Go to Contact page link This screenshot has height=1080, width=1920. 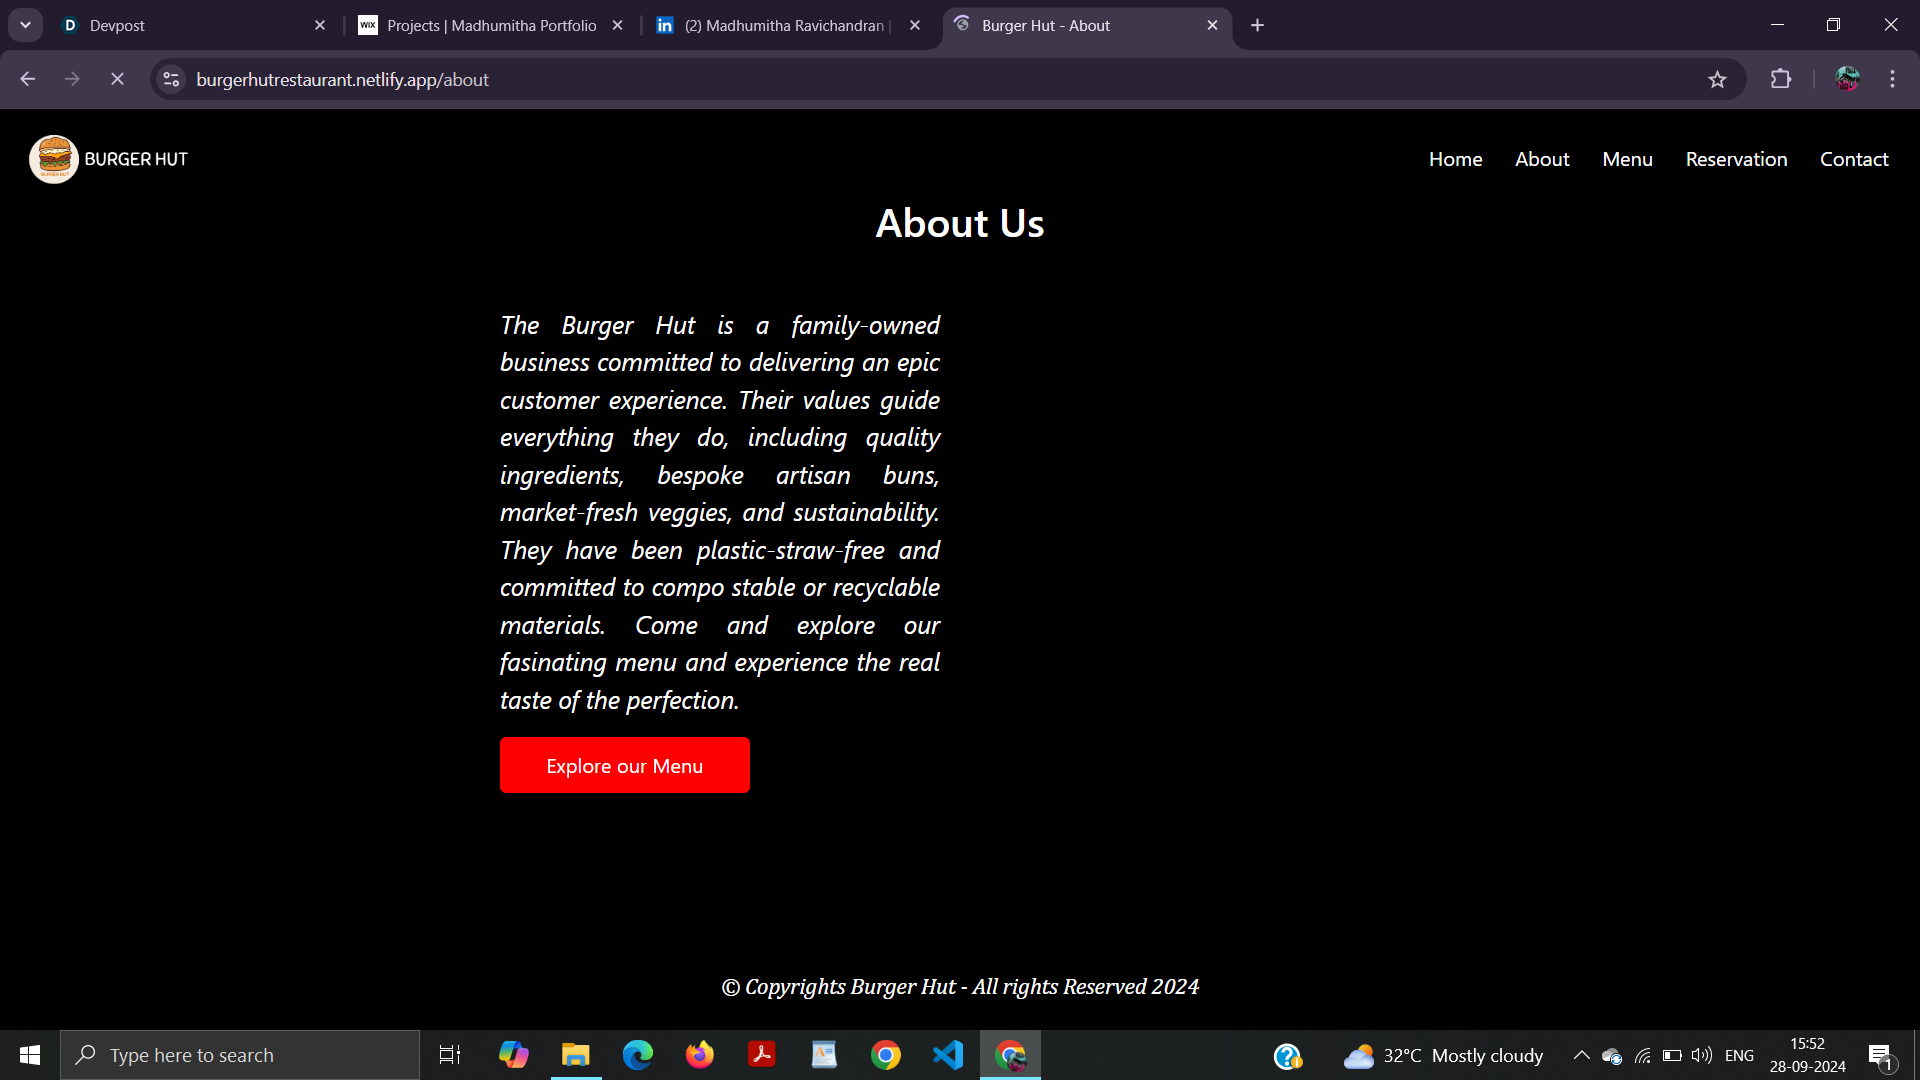click(x=1853, y=159)
